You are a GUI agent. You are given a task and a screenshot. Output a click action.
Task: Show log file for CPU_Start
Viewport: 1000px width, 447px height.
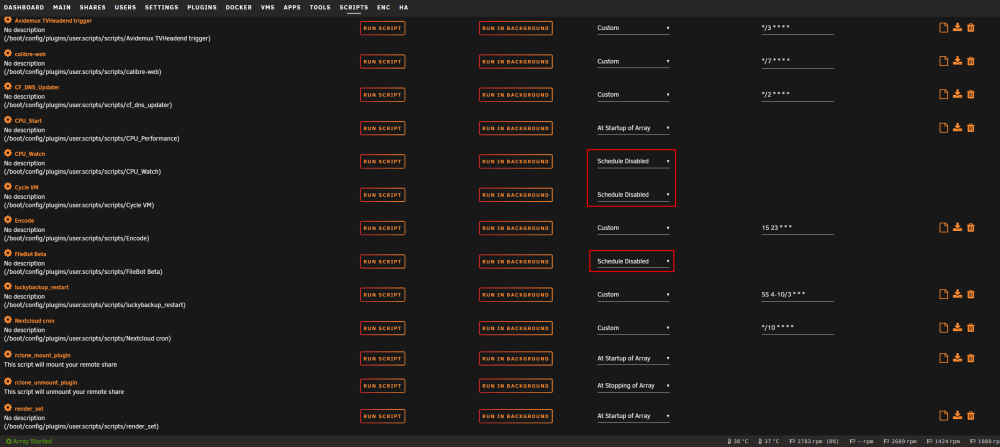coord(943,128)
